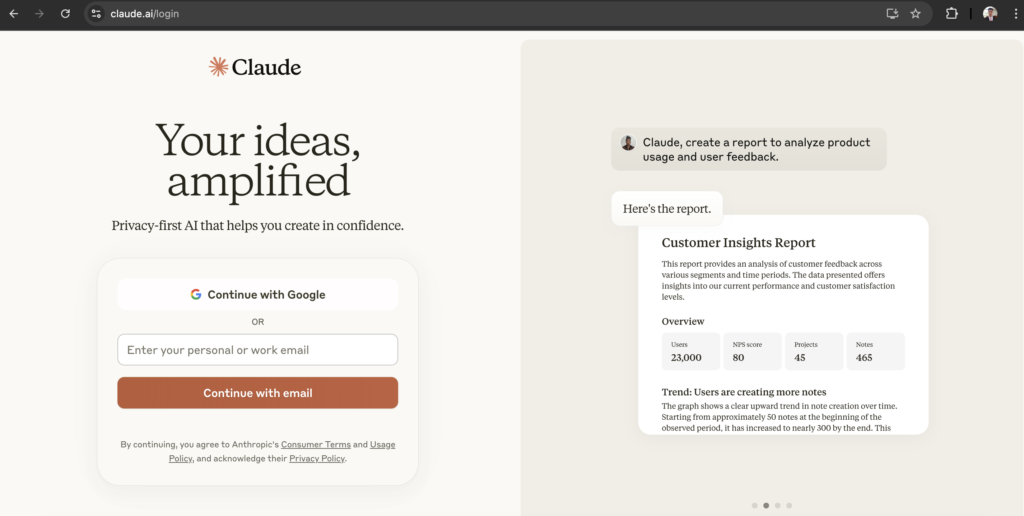The width and height of the screenshot is (1024, 516).
Task: Select the third carousel dot
Action: pyautogui.click(x=778, y=505)
